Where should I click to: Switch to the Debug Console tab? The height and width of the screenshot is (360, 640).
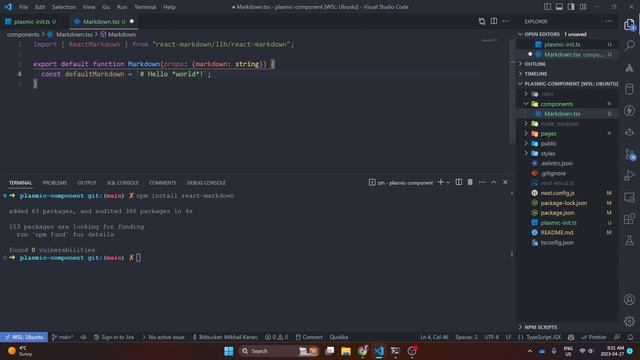(206, 182)
